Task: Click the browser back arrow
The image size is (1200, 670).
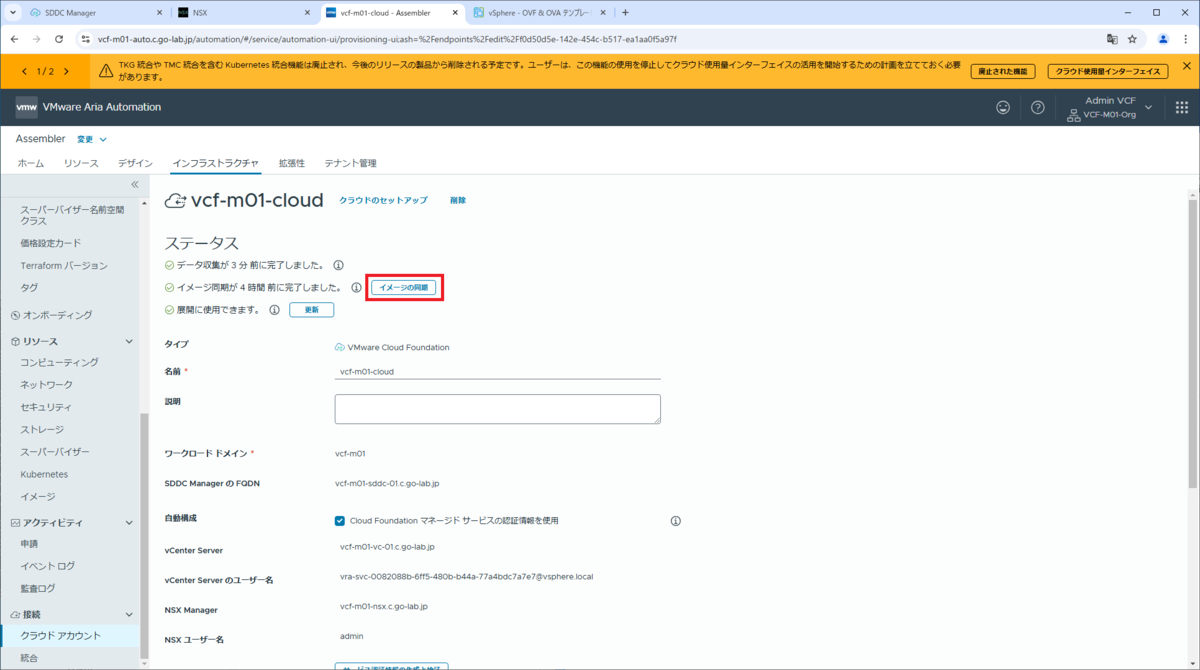Action: [x=14, y=39]
